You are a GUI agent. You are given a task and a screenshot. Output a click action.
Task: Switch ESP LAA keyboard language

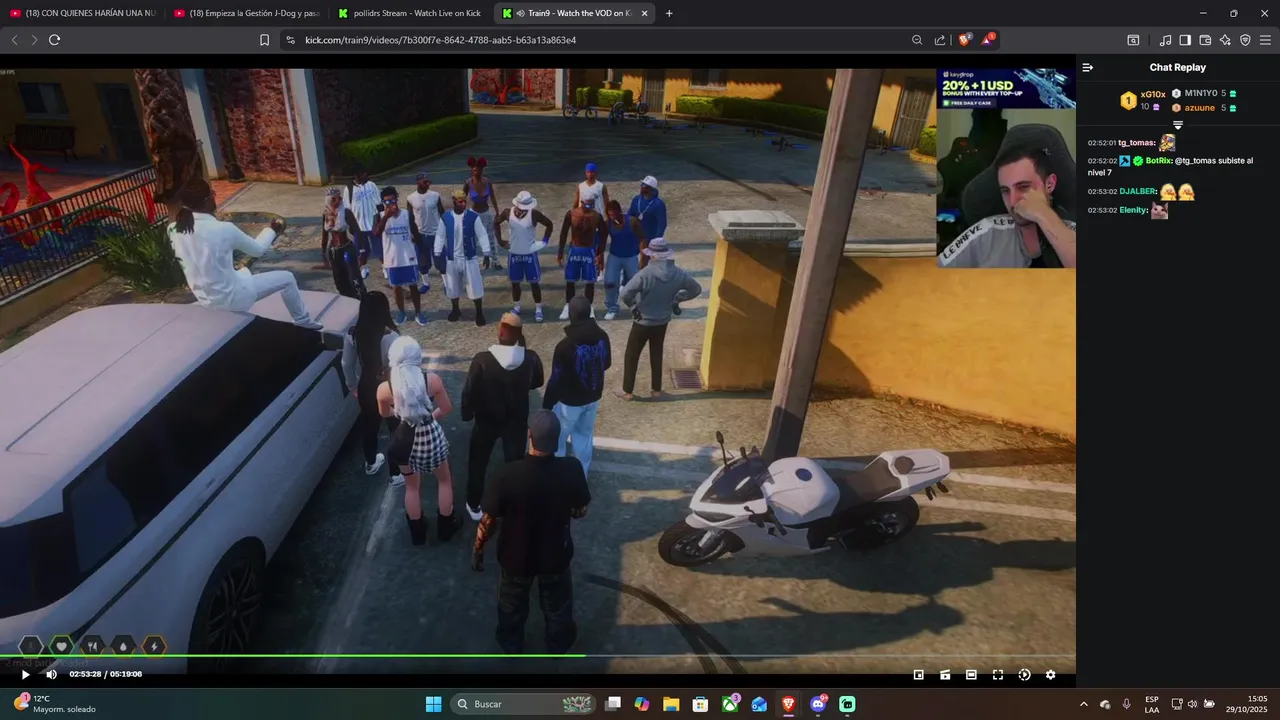[1152, 704]
